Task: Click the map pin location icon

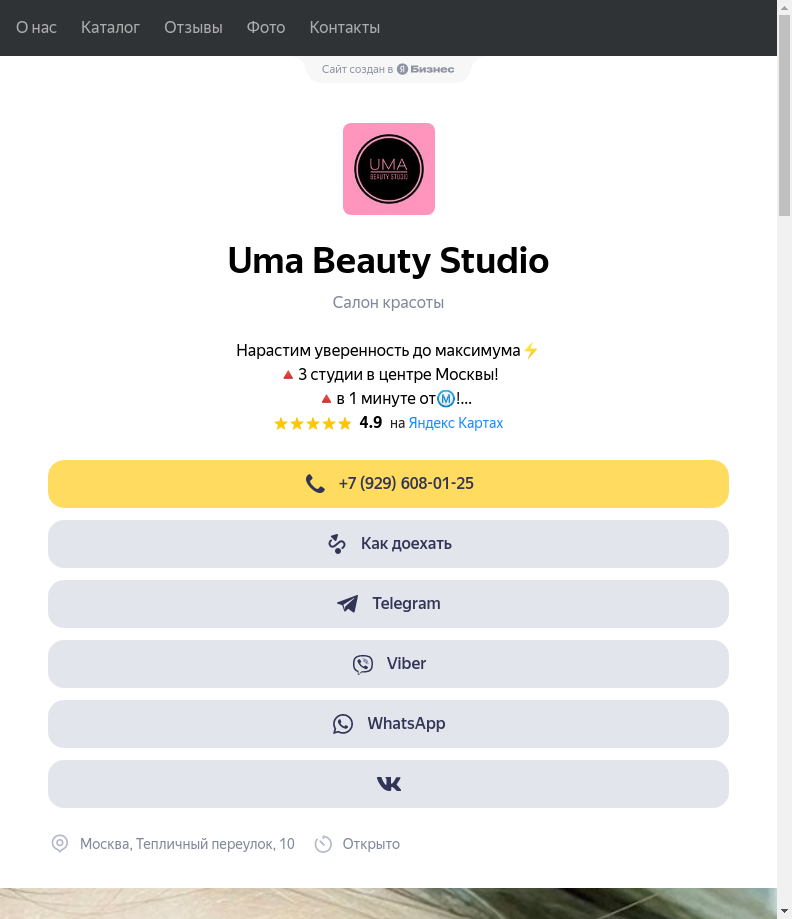Action: tap(60, 844)
